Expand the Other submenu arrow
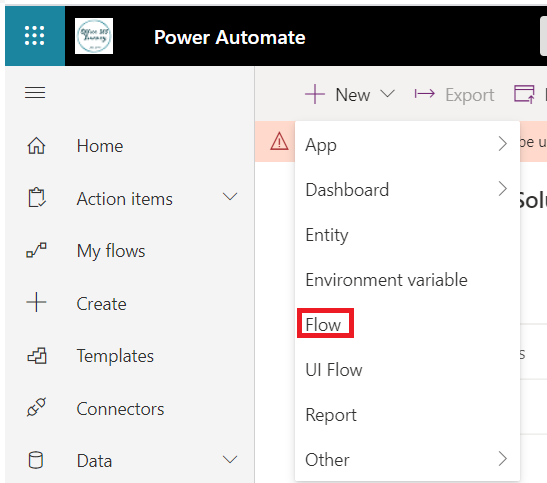Viewport: 547px width, 483px height. [502, 459]
